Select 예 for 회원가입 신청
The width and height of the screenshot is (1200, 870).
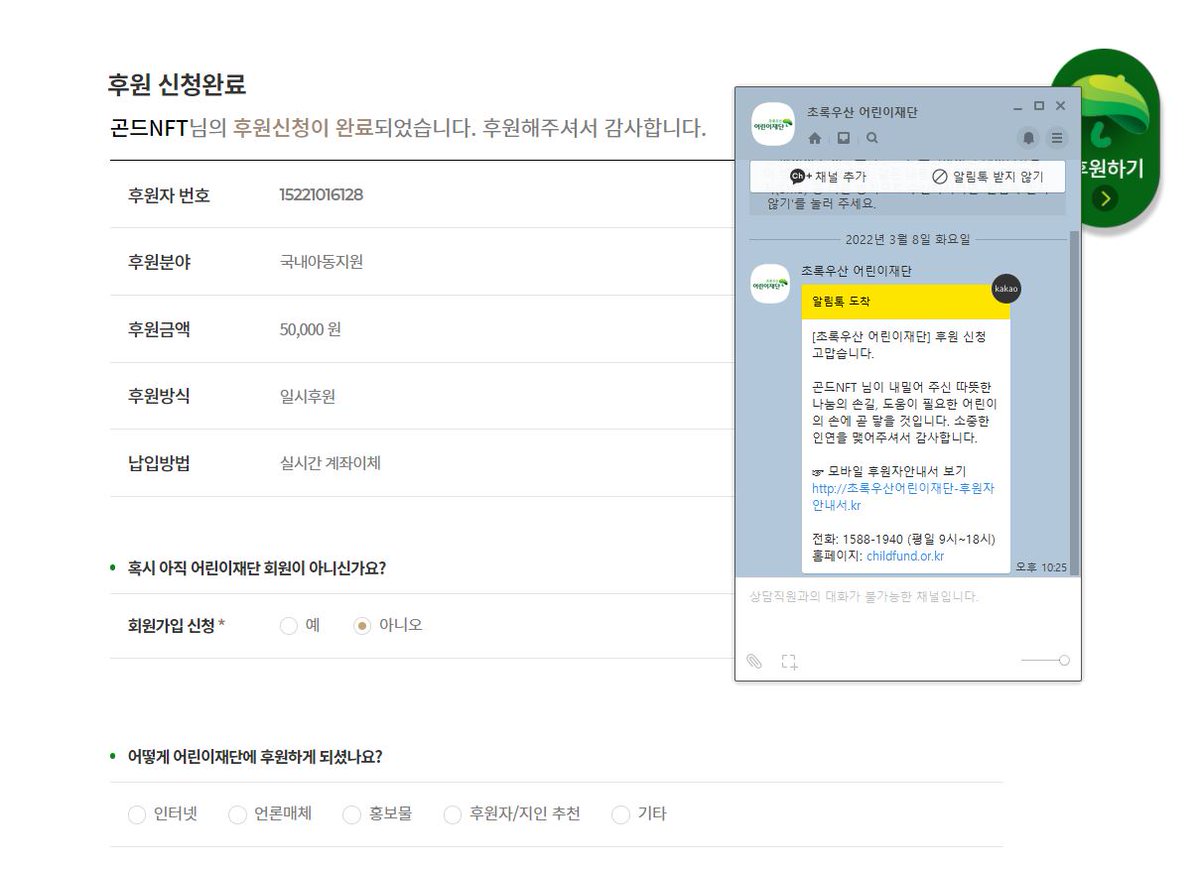[x=289, y=626]
